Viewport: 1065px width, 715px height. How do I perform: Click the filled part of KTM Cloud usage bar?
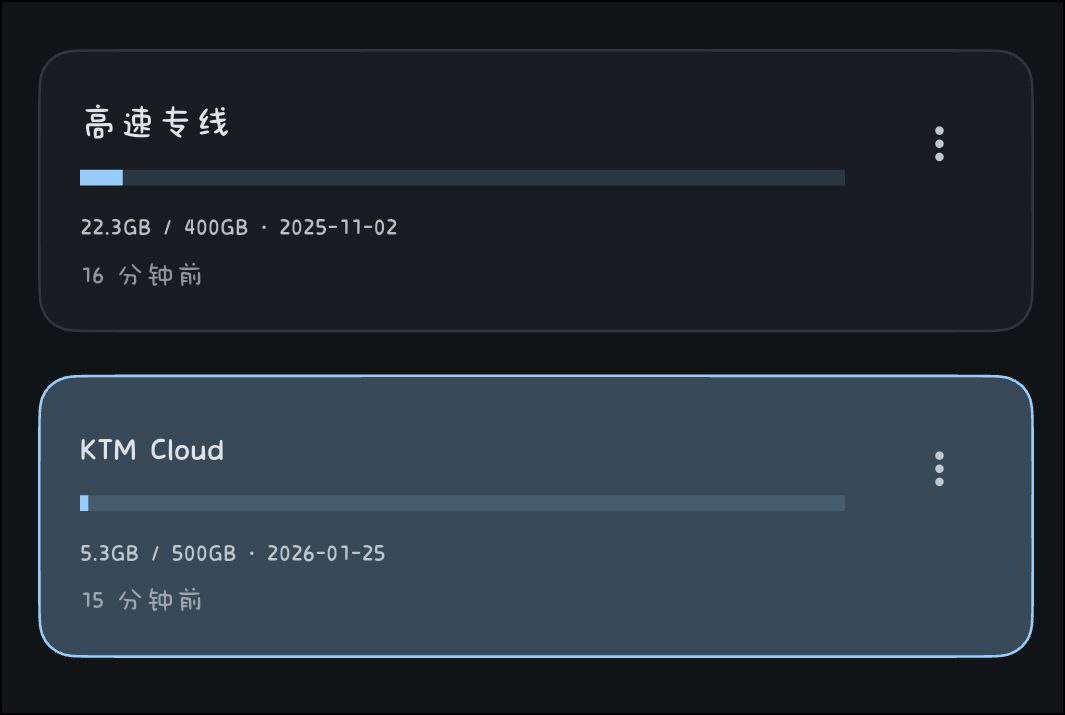pyautogui.click(x=84, y=503)
